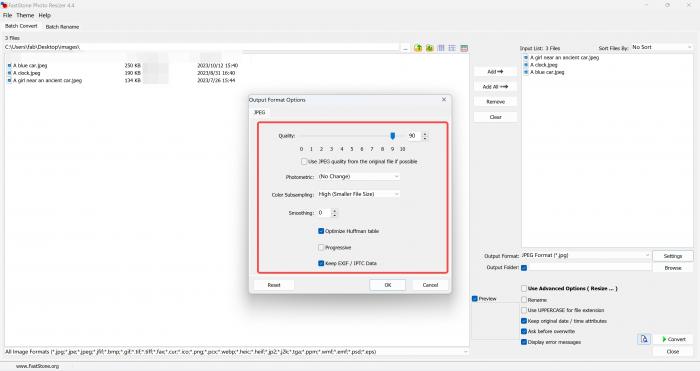Toggle Keep original date / time attributes

pyautogui.click(x=524, y=321)
